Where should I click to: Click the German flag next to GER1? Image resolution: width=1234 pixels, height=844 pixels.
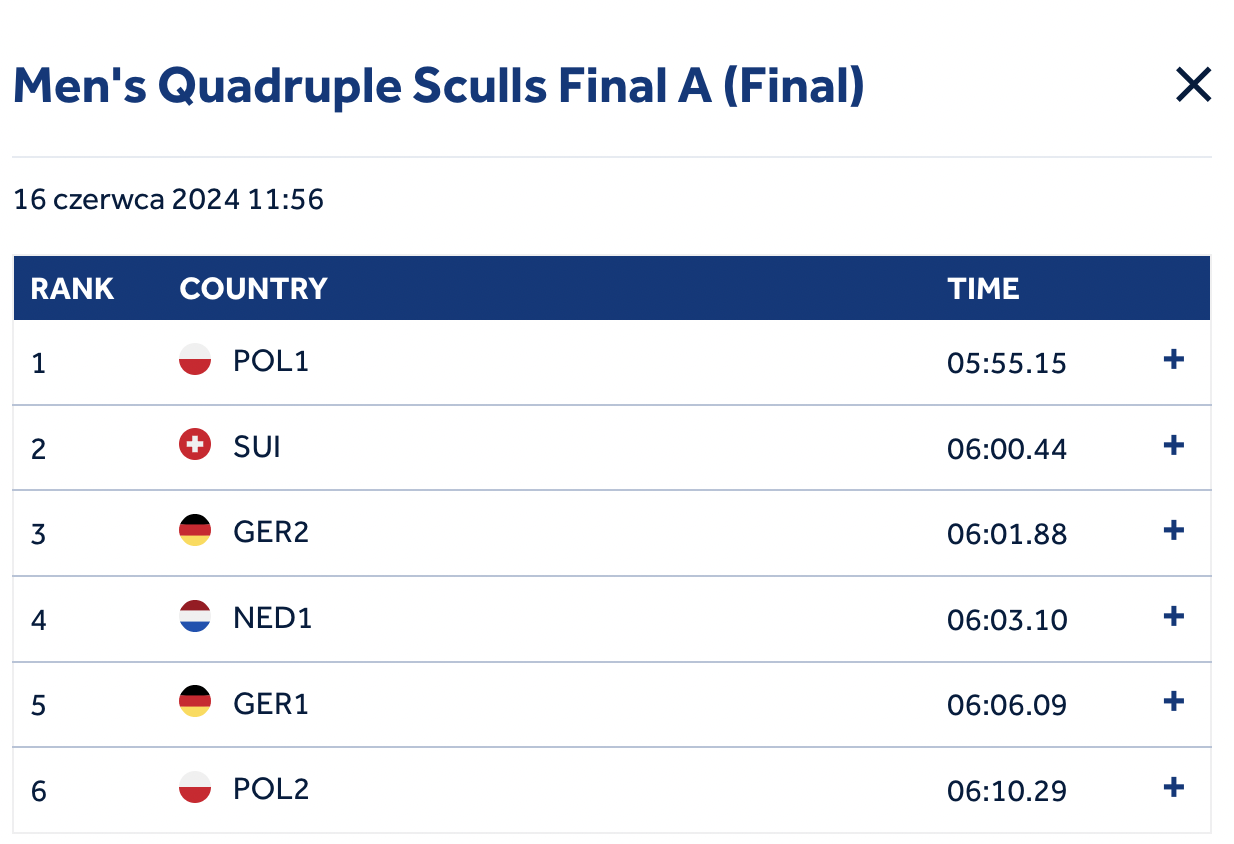(195, 702)
